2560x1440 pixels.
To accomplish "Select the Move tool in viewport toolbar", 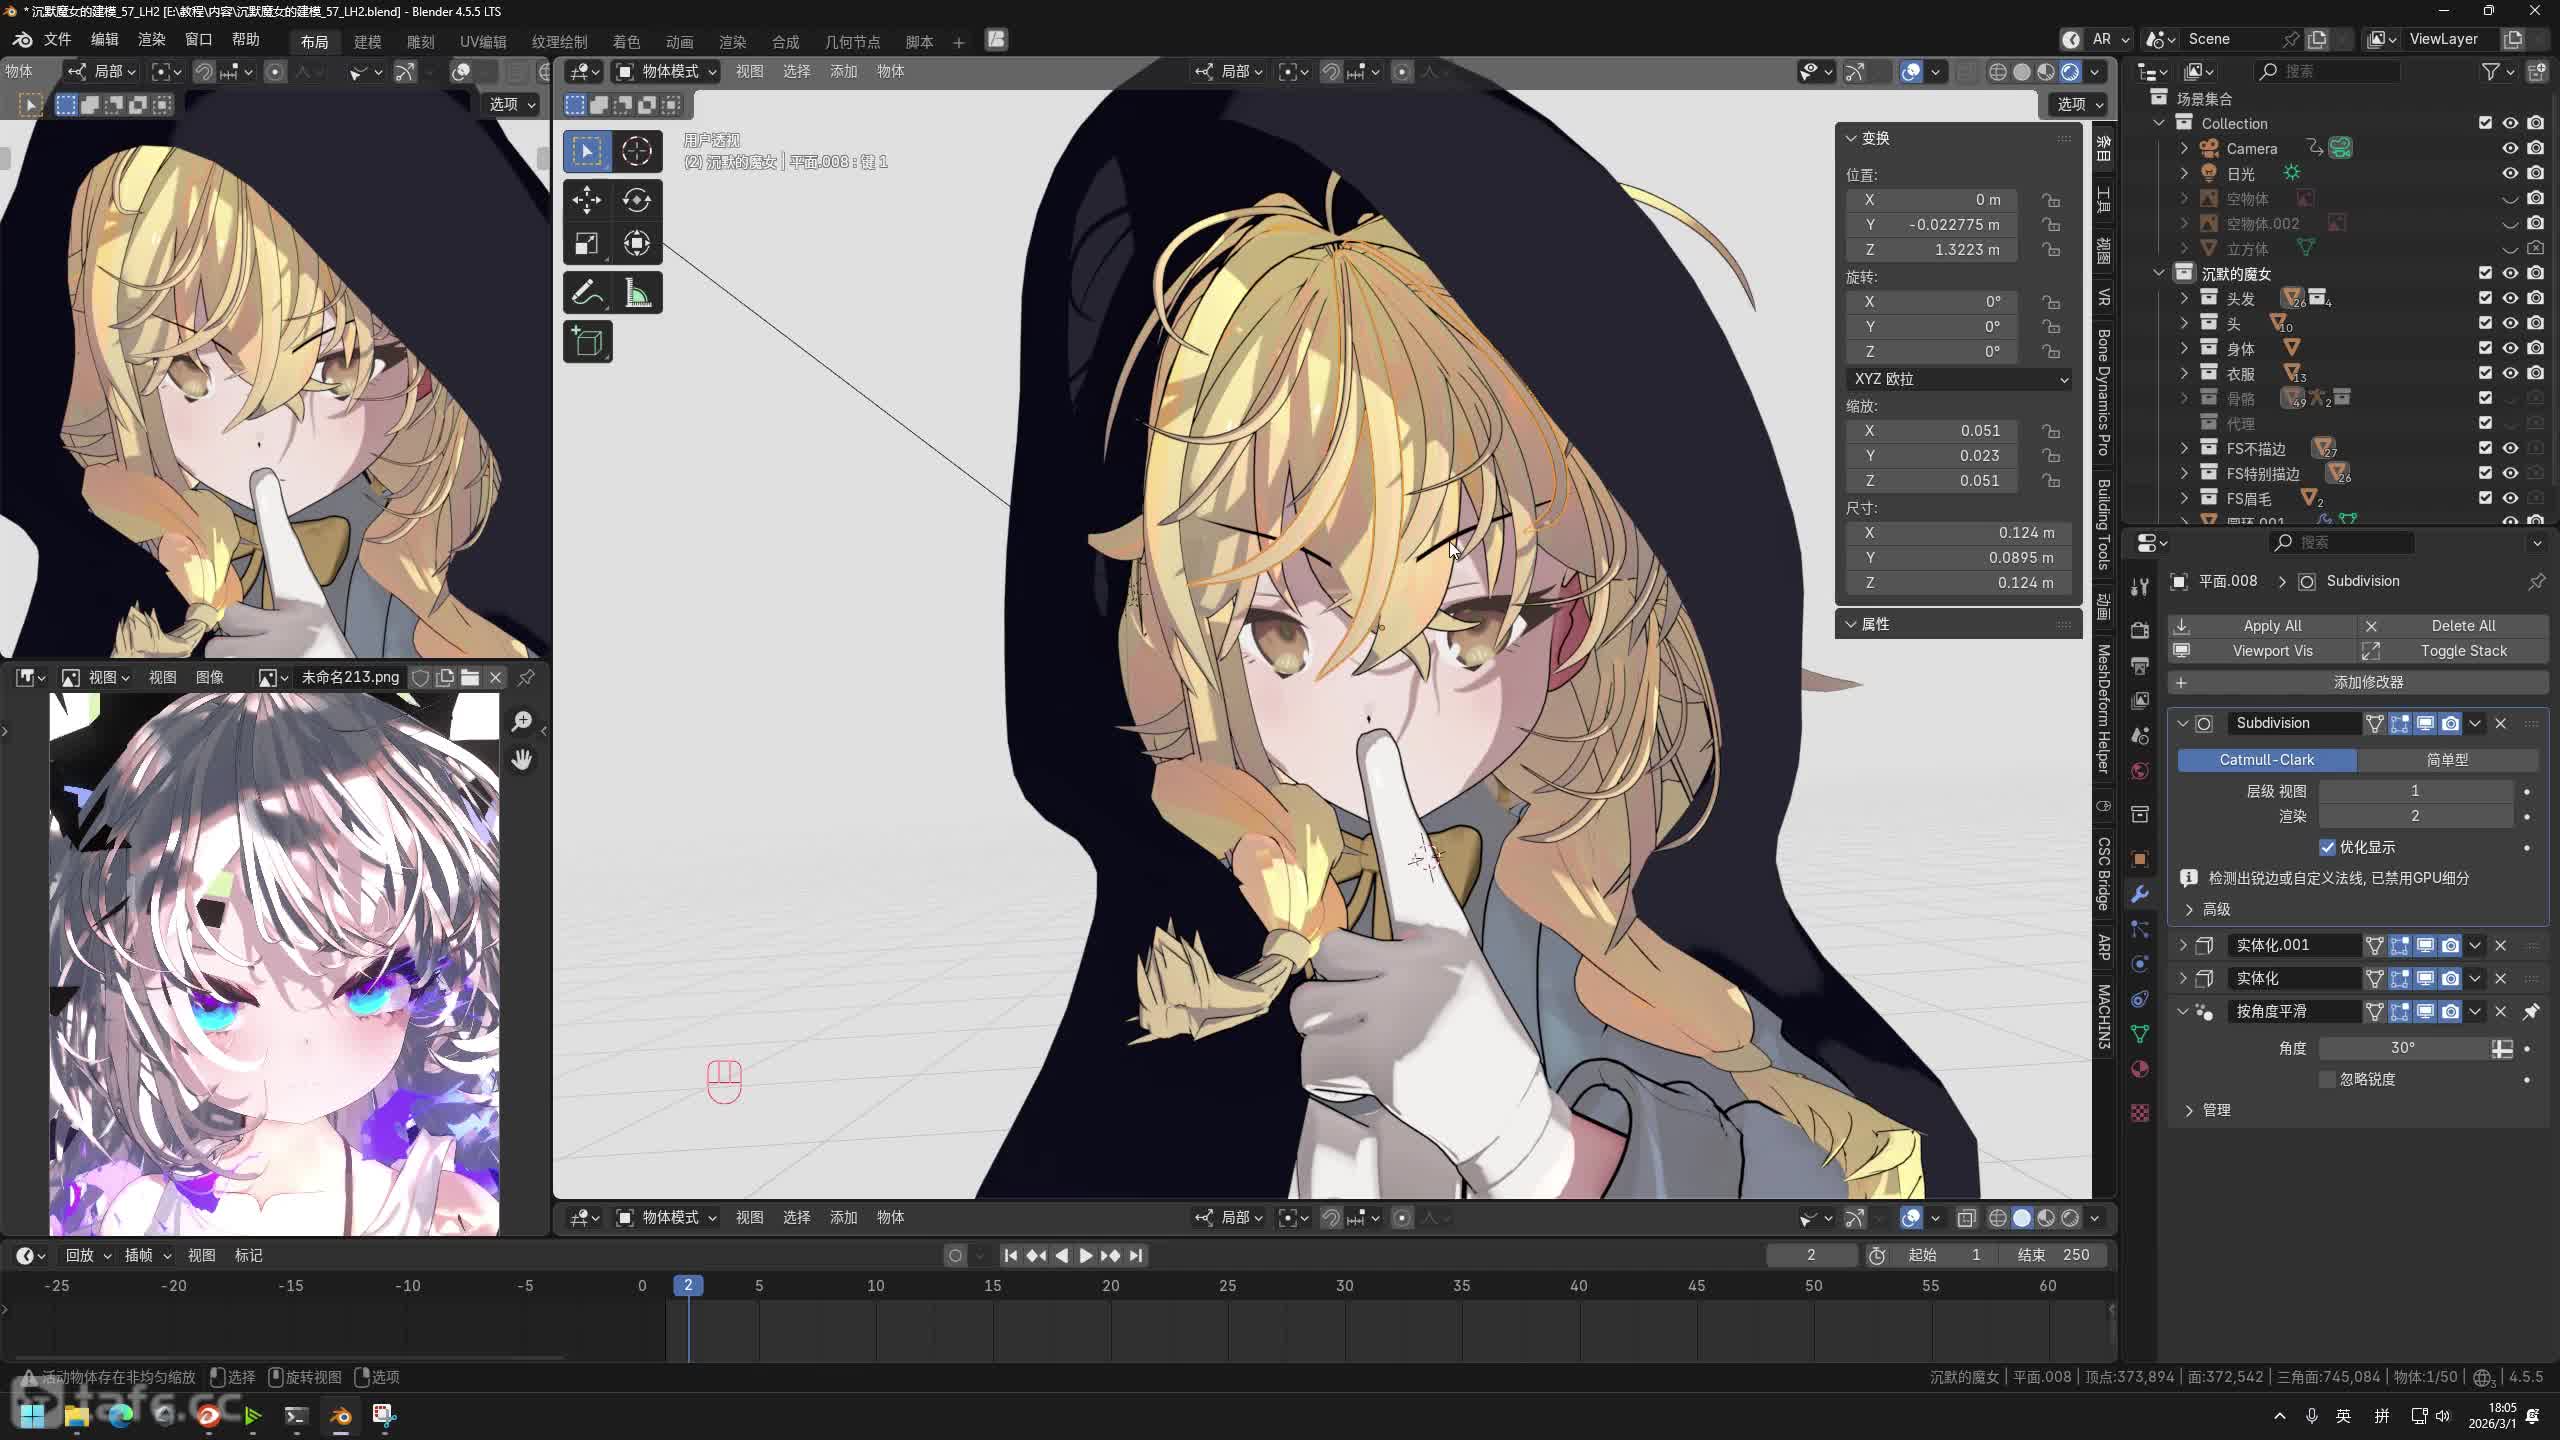I will tap(587, 200).
